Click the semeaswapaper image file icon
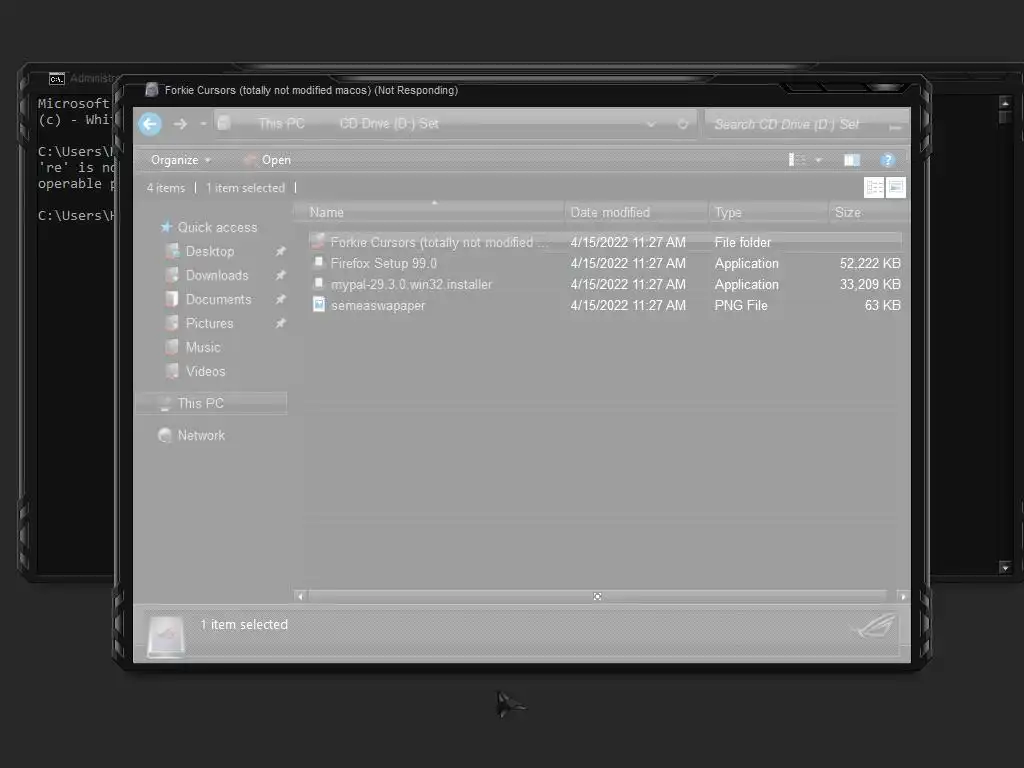This screenshot has height=768, width=1024. coord(319,304)
